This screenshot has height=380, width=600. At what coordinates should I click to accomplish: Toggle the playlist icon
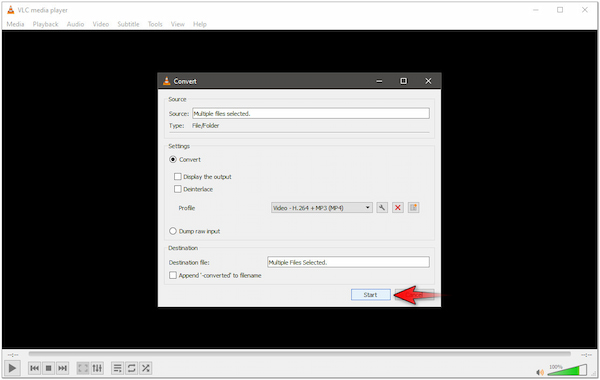click(117, 368)
